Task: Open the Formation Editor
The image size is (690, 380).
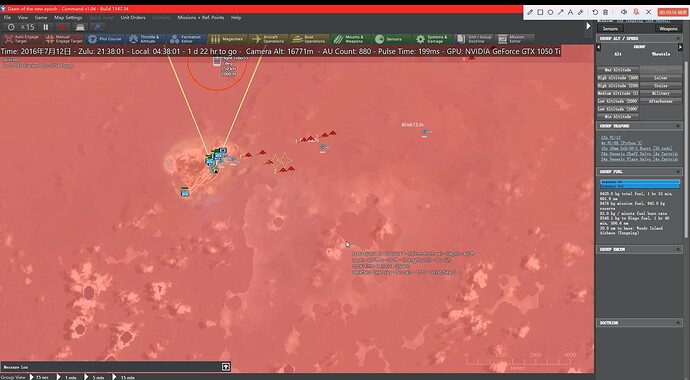Action: 186,39
